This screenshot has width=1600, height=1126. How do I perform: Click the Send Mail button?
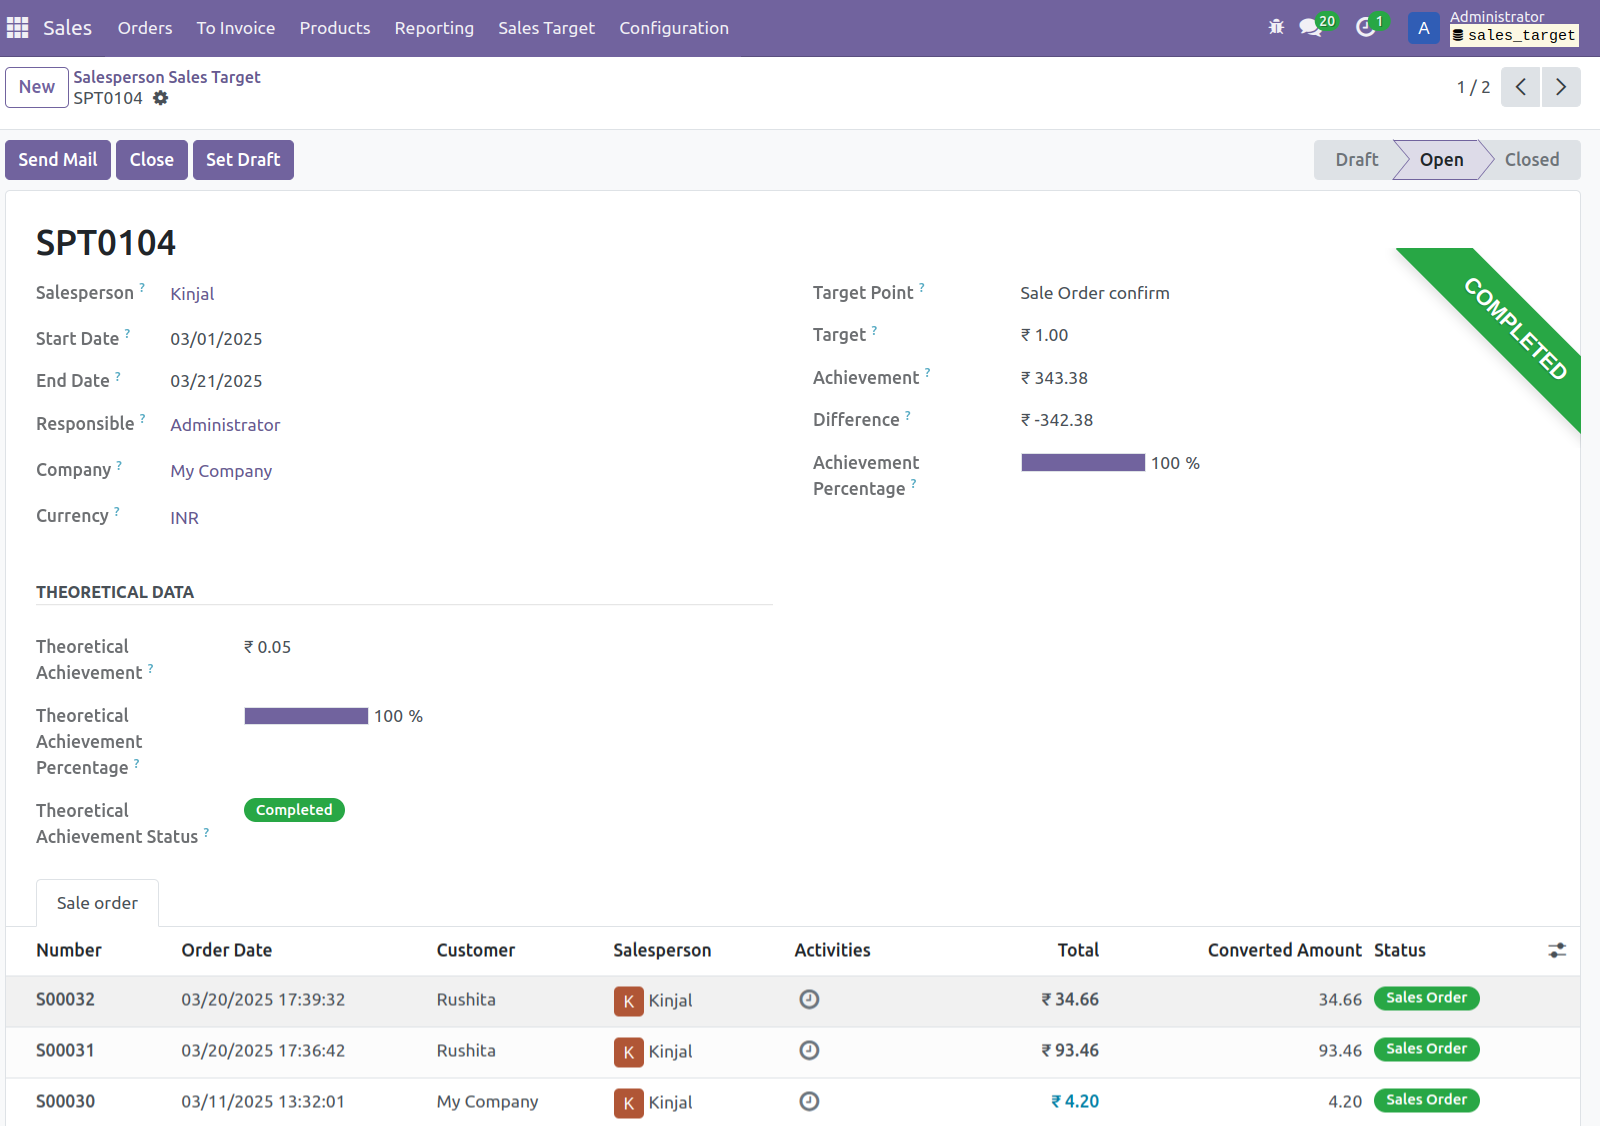pos(58,160)
